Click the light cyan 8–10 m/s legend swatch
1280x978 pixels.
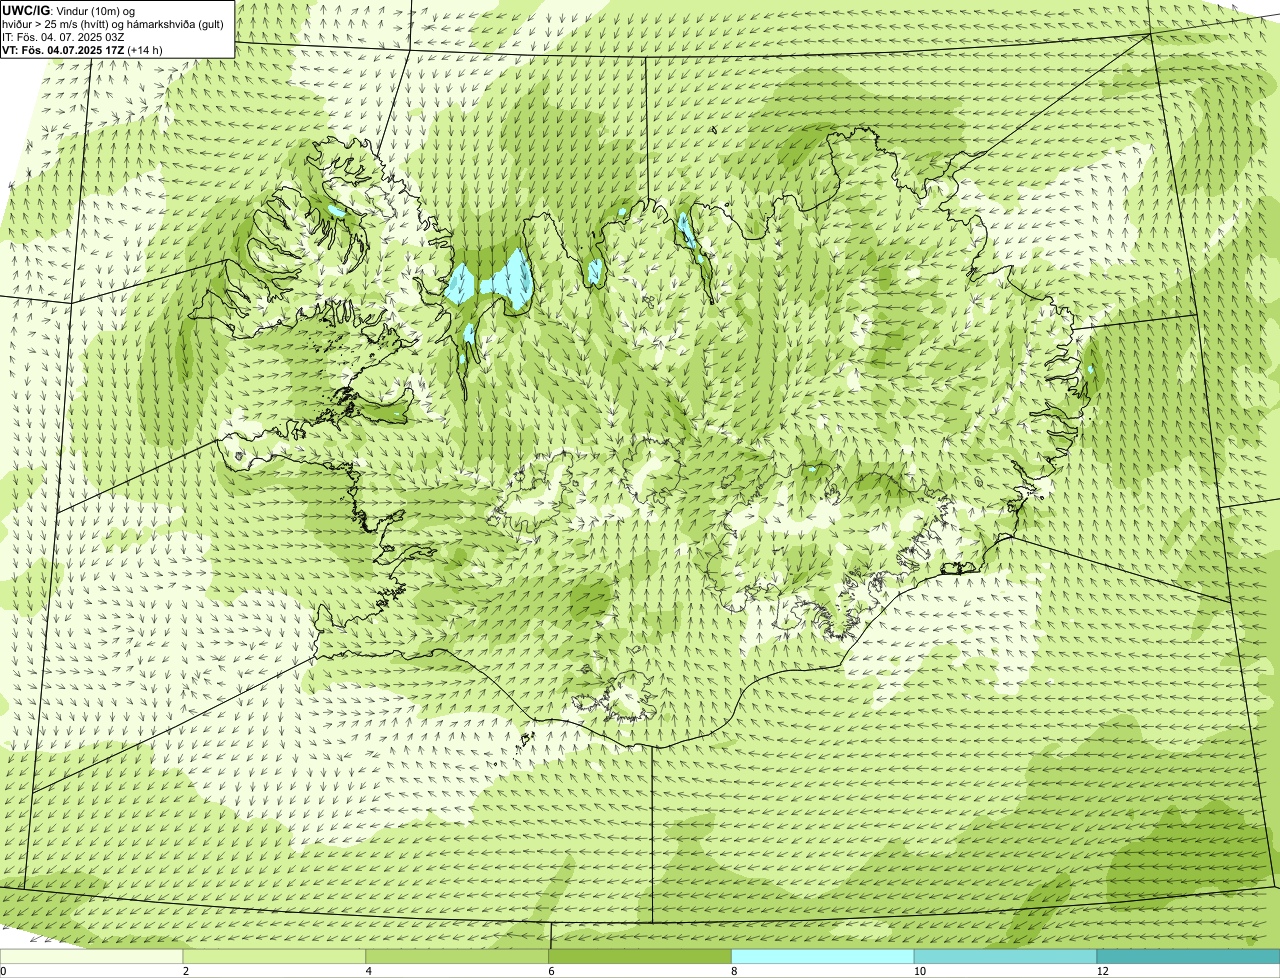[823, 956]
